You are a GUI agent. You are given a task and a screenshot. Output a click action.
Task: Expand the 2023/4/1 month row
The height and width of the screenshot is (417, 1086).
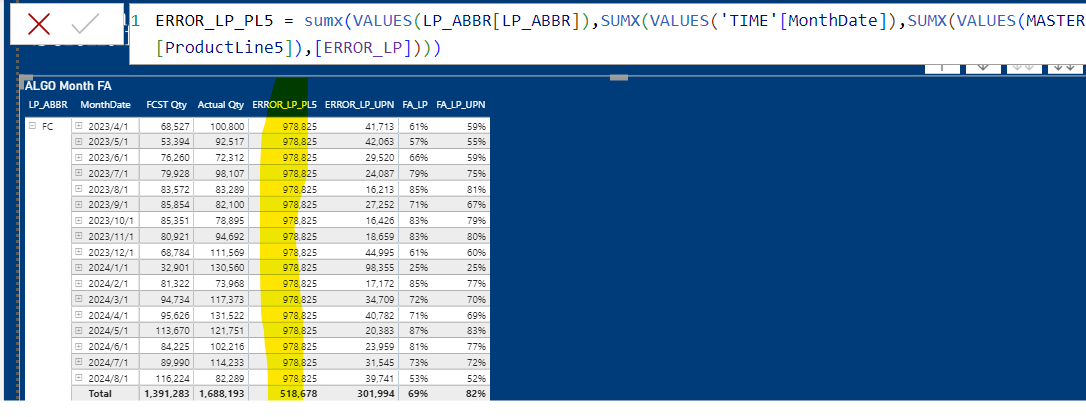pyautogui.click(x=78, y=126)
